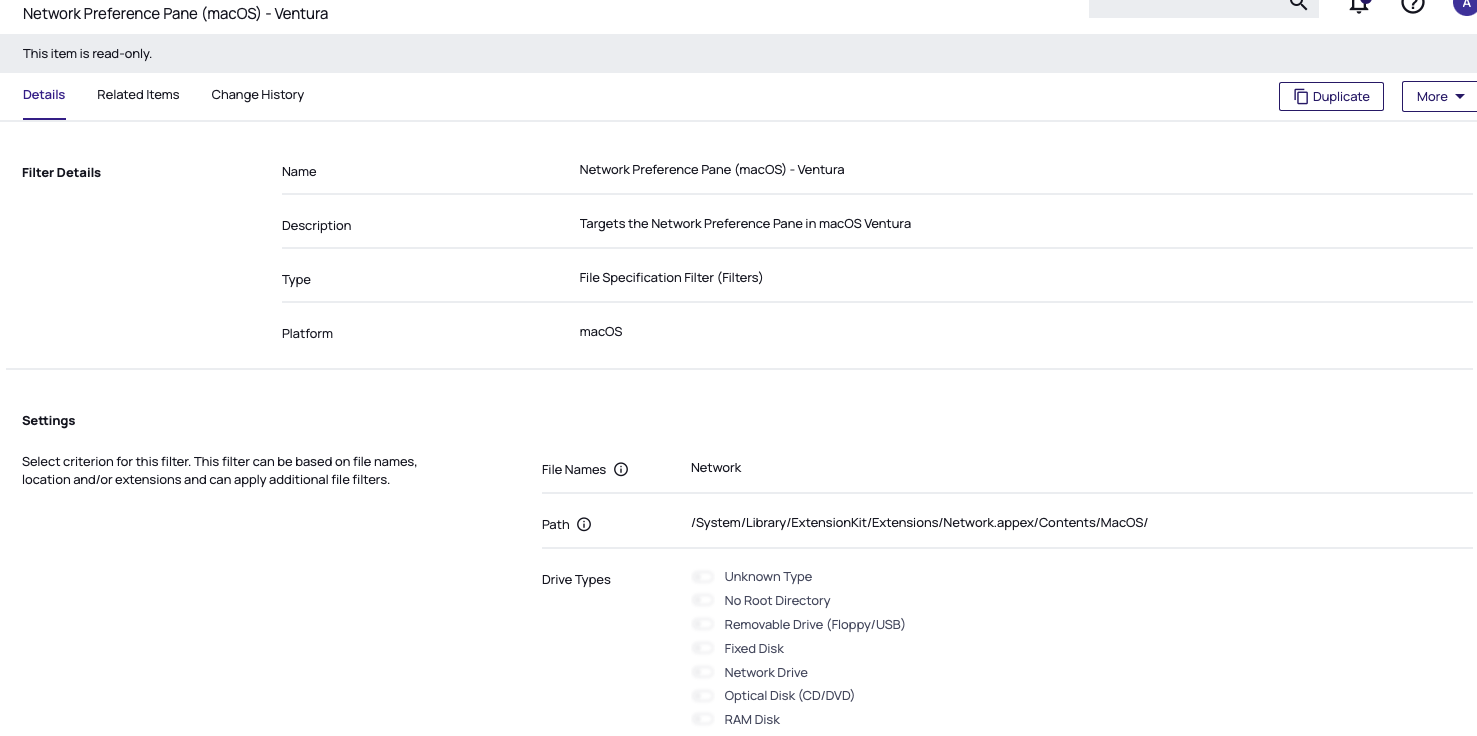Select the Type value File Specification Filter
1477x736 pixels.
671,278
